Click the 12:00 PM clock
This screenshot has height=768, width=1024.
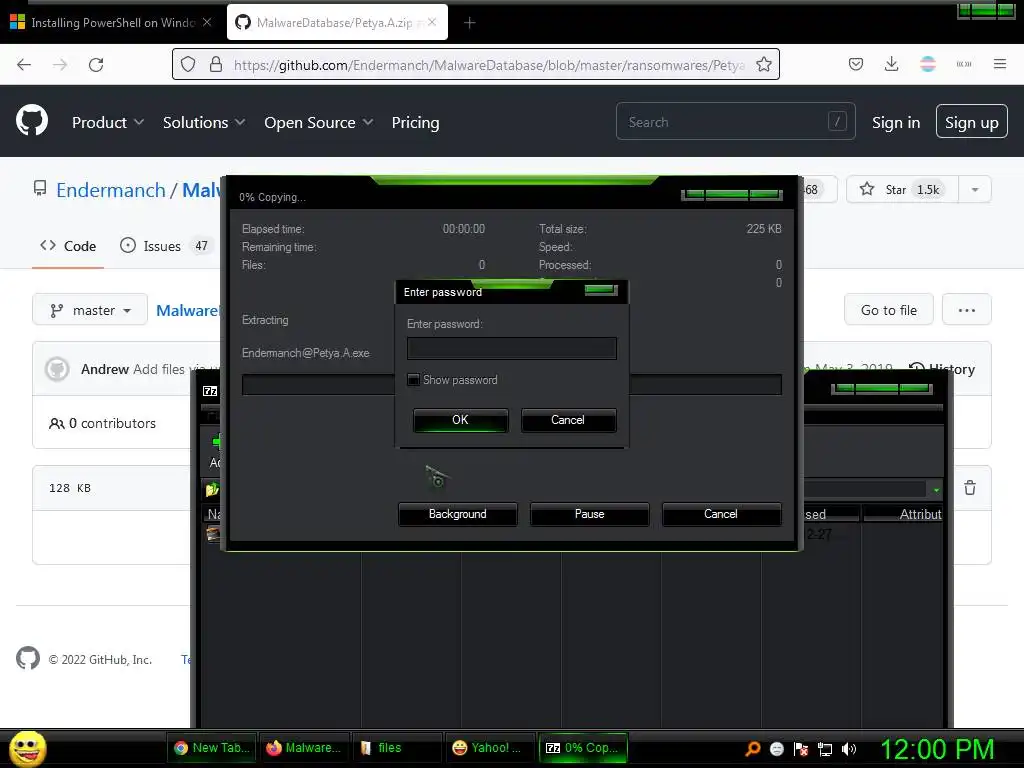(x=937, y=749)
